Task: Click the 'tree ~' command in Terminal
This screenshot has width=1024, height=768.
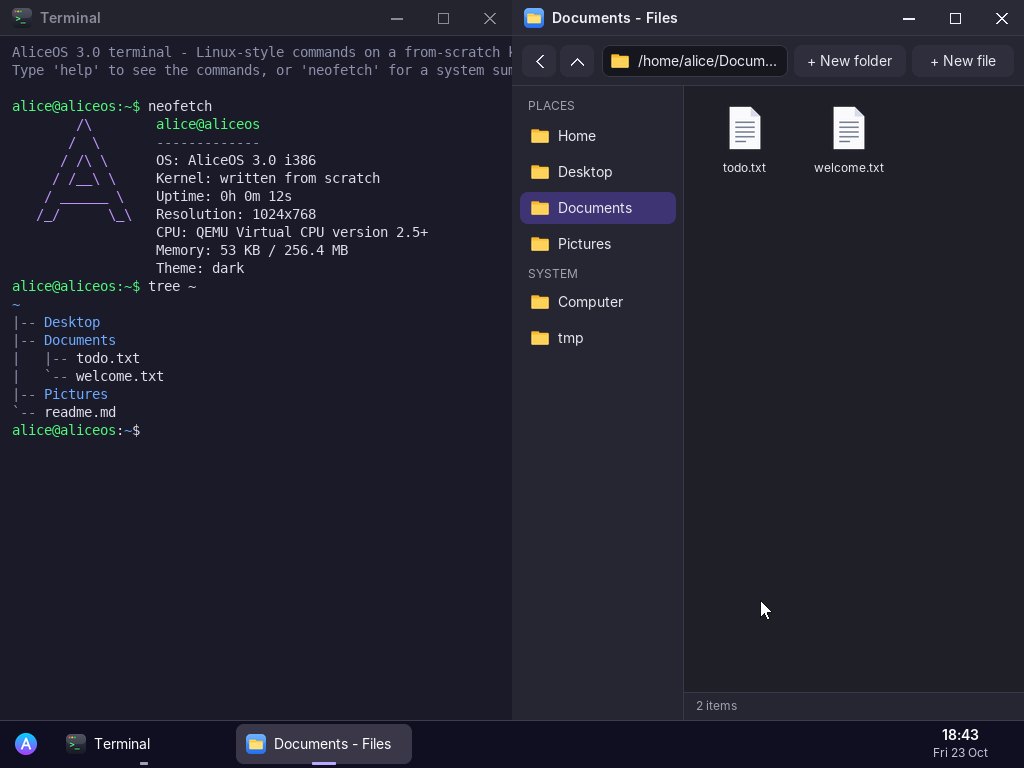Action: click(172, 286)
